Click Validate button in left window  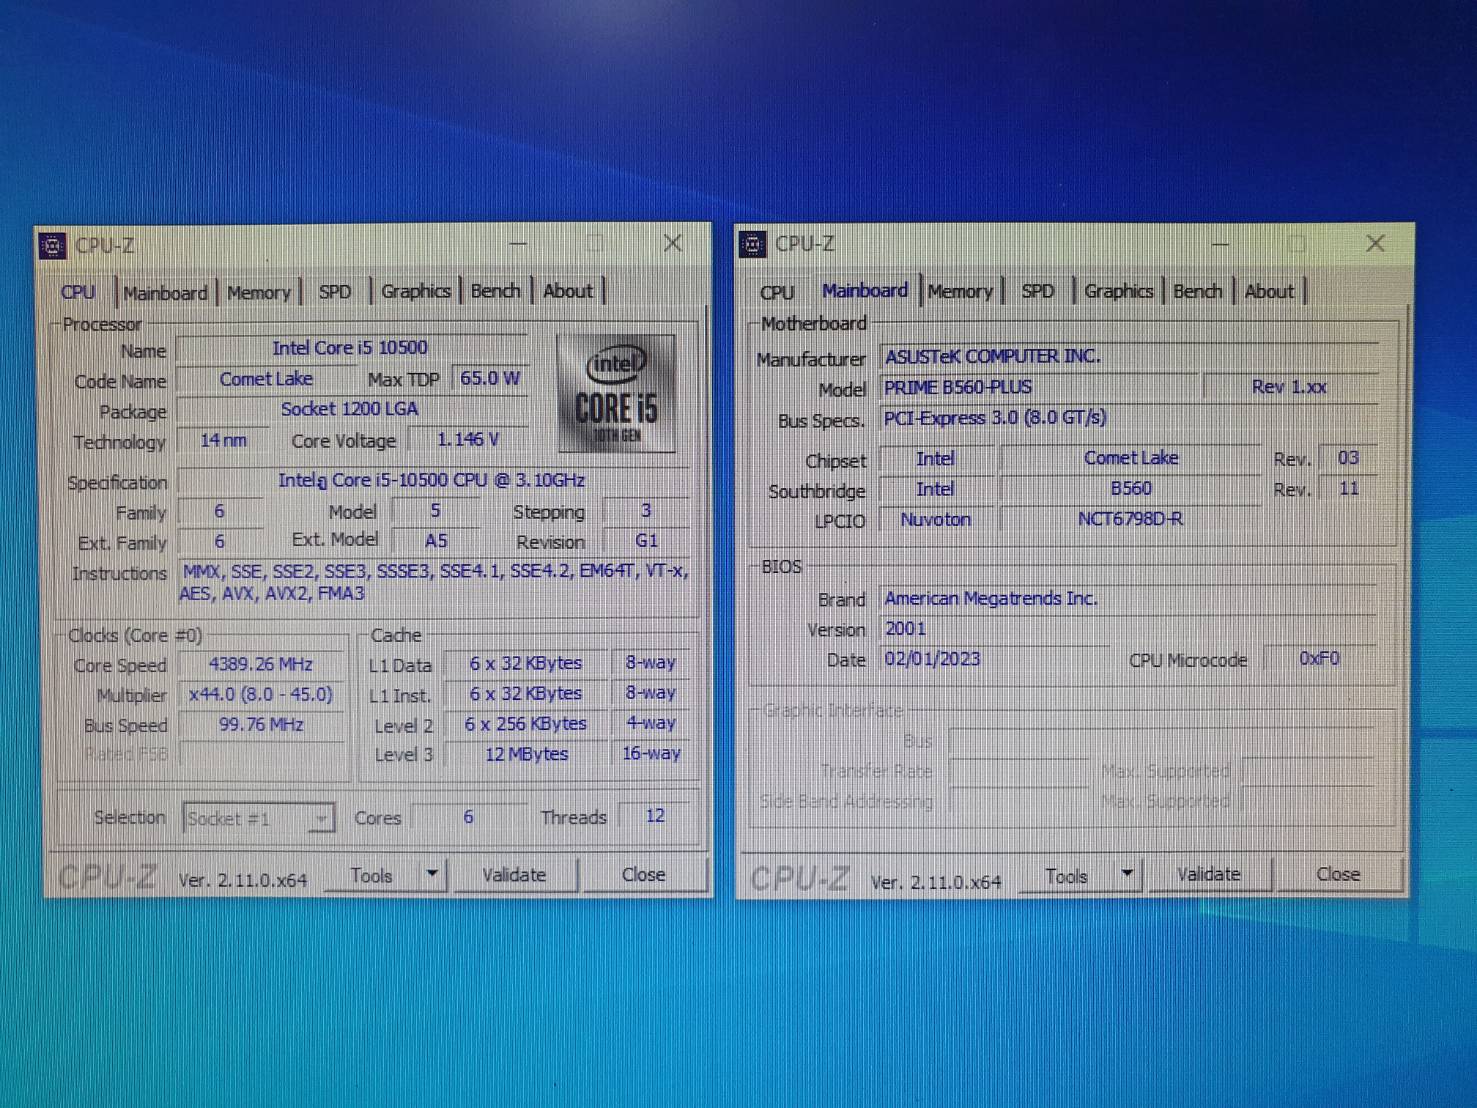tap(514, 875)
